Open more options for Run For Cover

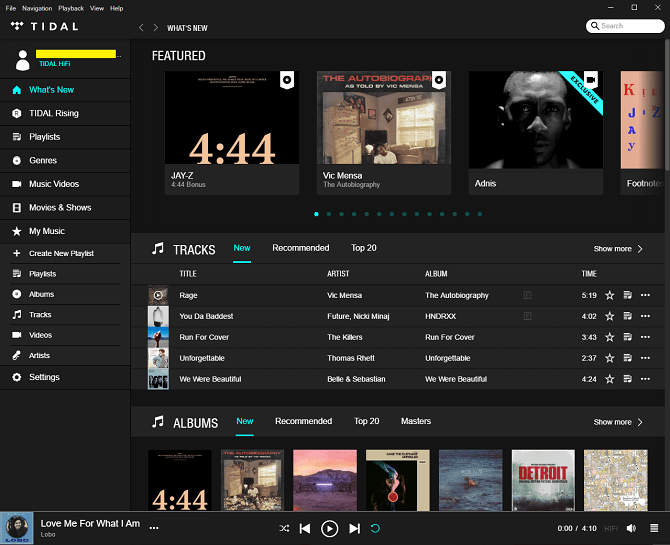(645, 337)
